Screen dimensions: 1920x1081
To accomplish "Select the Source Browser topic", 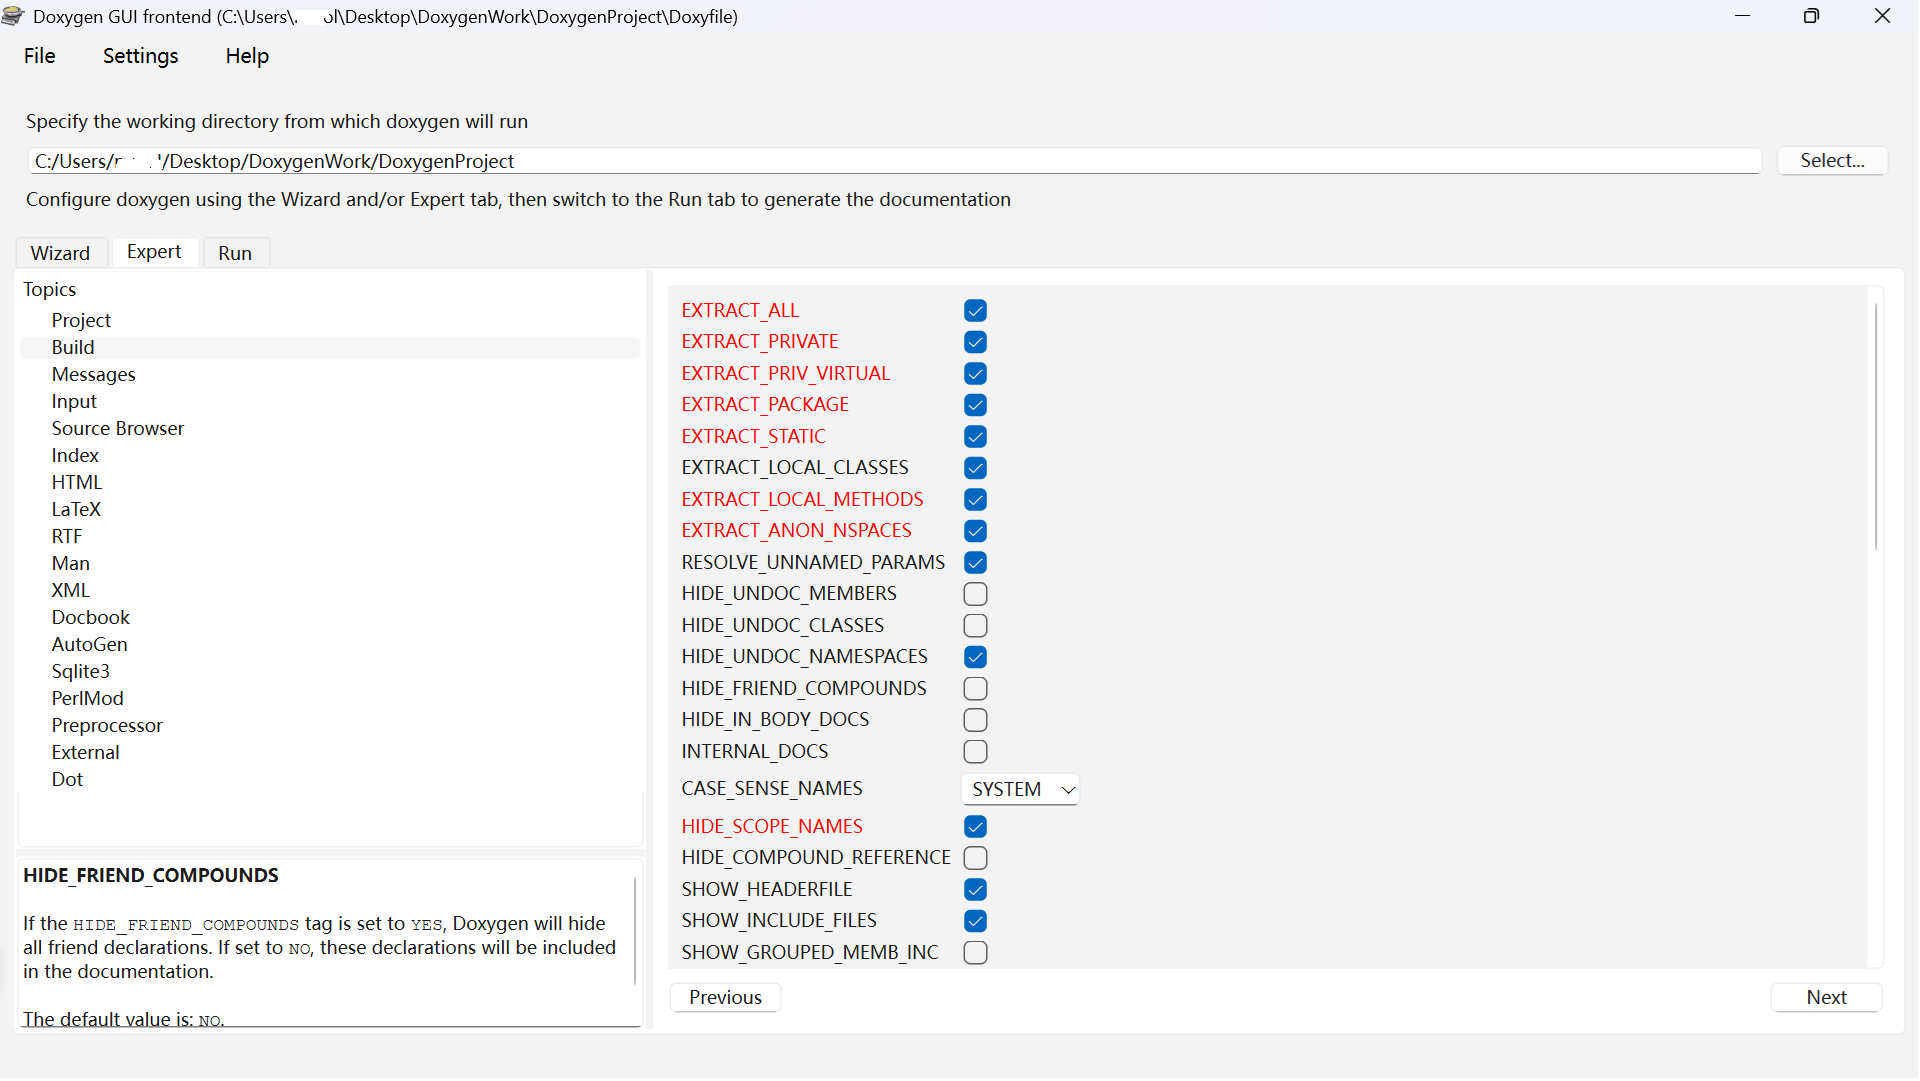I will [118, 428].
